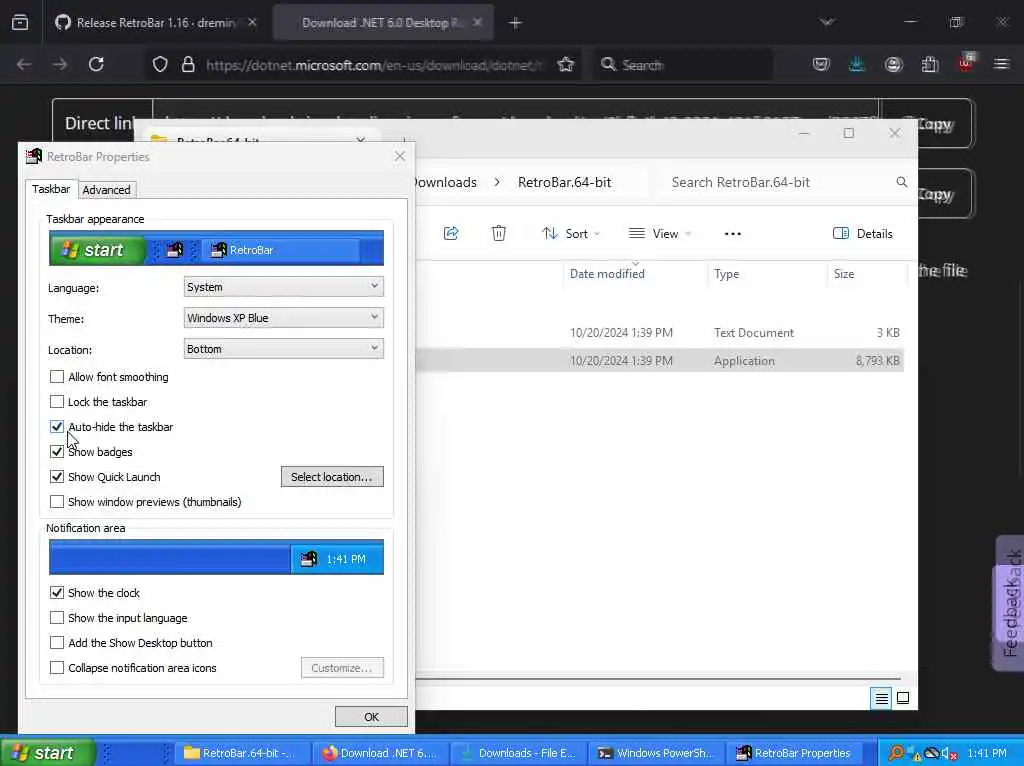Click Downloads breadcrumb in File Explorer
Viewport: 1024px width, 766px height.
pos(445,182)
